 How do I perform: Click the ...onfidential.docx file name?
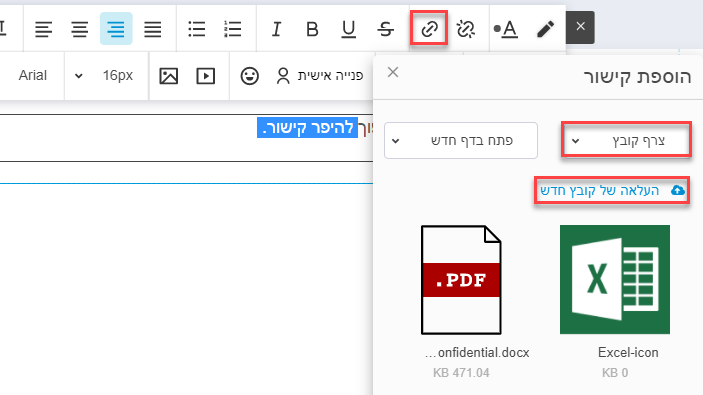tap(477, 352)
